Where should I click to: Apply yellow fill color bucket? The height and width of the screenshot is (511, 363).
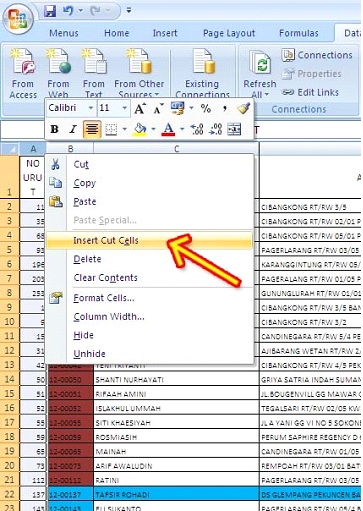click(140, 129)
